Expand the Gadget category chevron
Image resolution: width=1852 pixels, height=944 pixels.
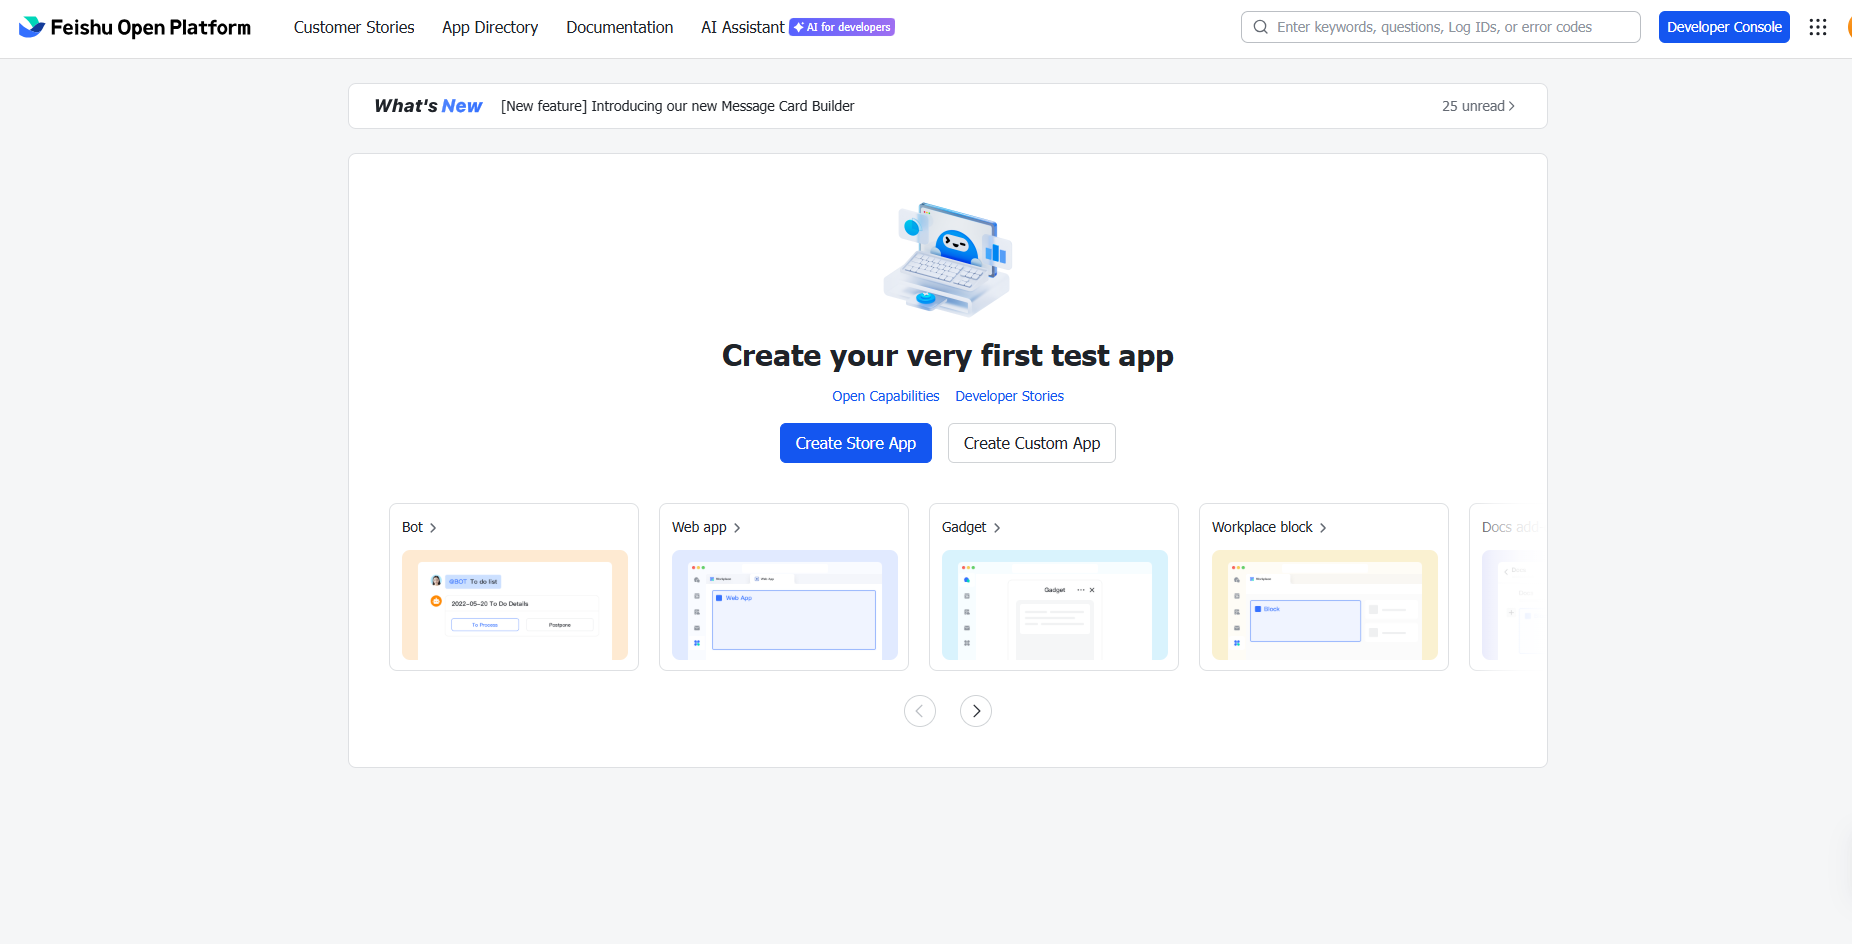click(997, 528)
